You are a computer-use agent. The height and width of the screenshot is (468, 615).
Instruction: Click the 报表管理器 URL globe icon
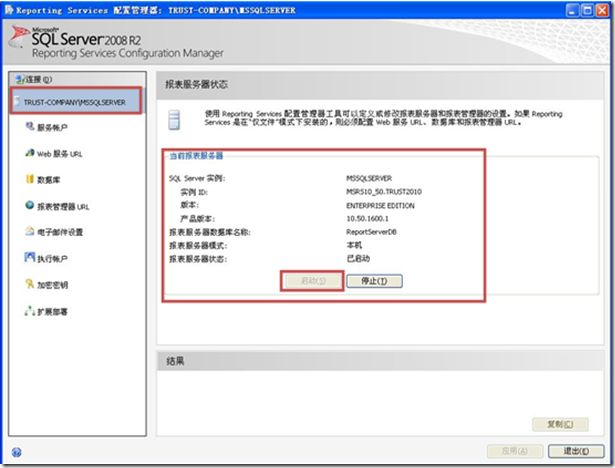click(x=30, y=205)
